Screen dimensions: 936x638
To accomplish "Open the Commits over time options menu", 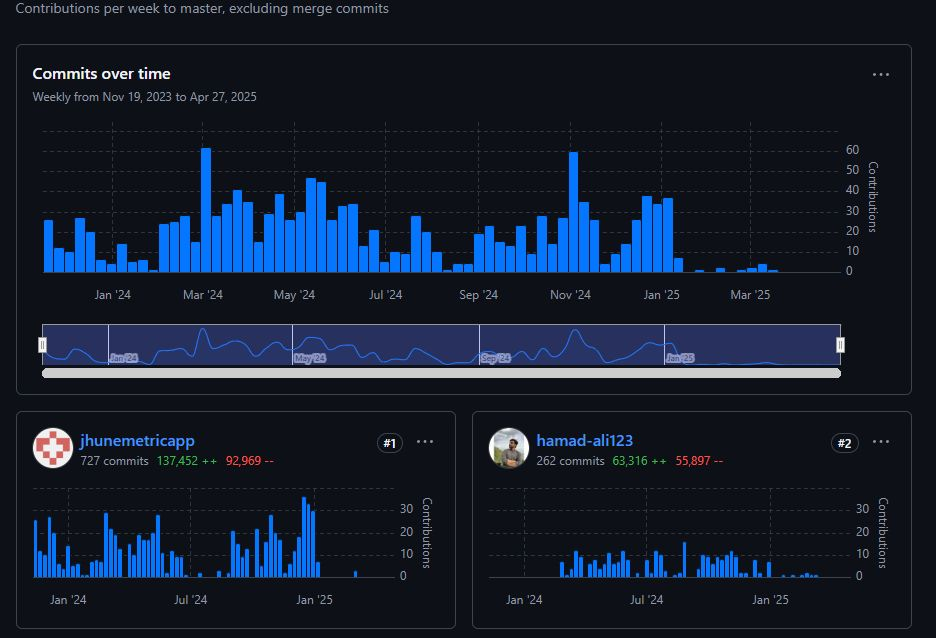I will click(880, 75).
